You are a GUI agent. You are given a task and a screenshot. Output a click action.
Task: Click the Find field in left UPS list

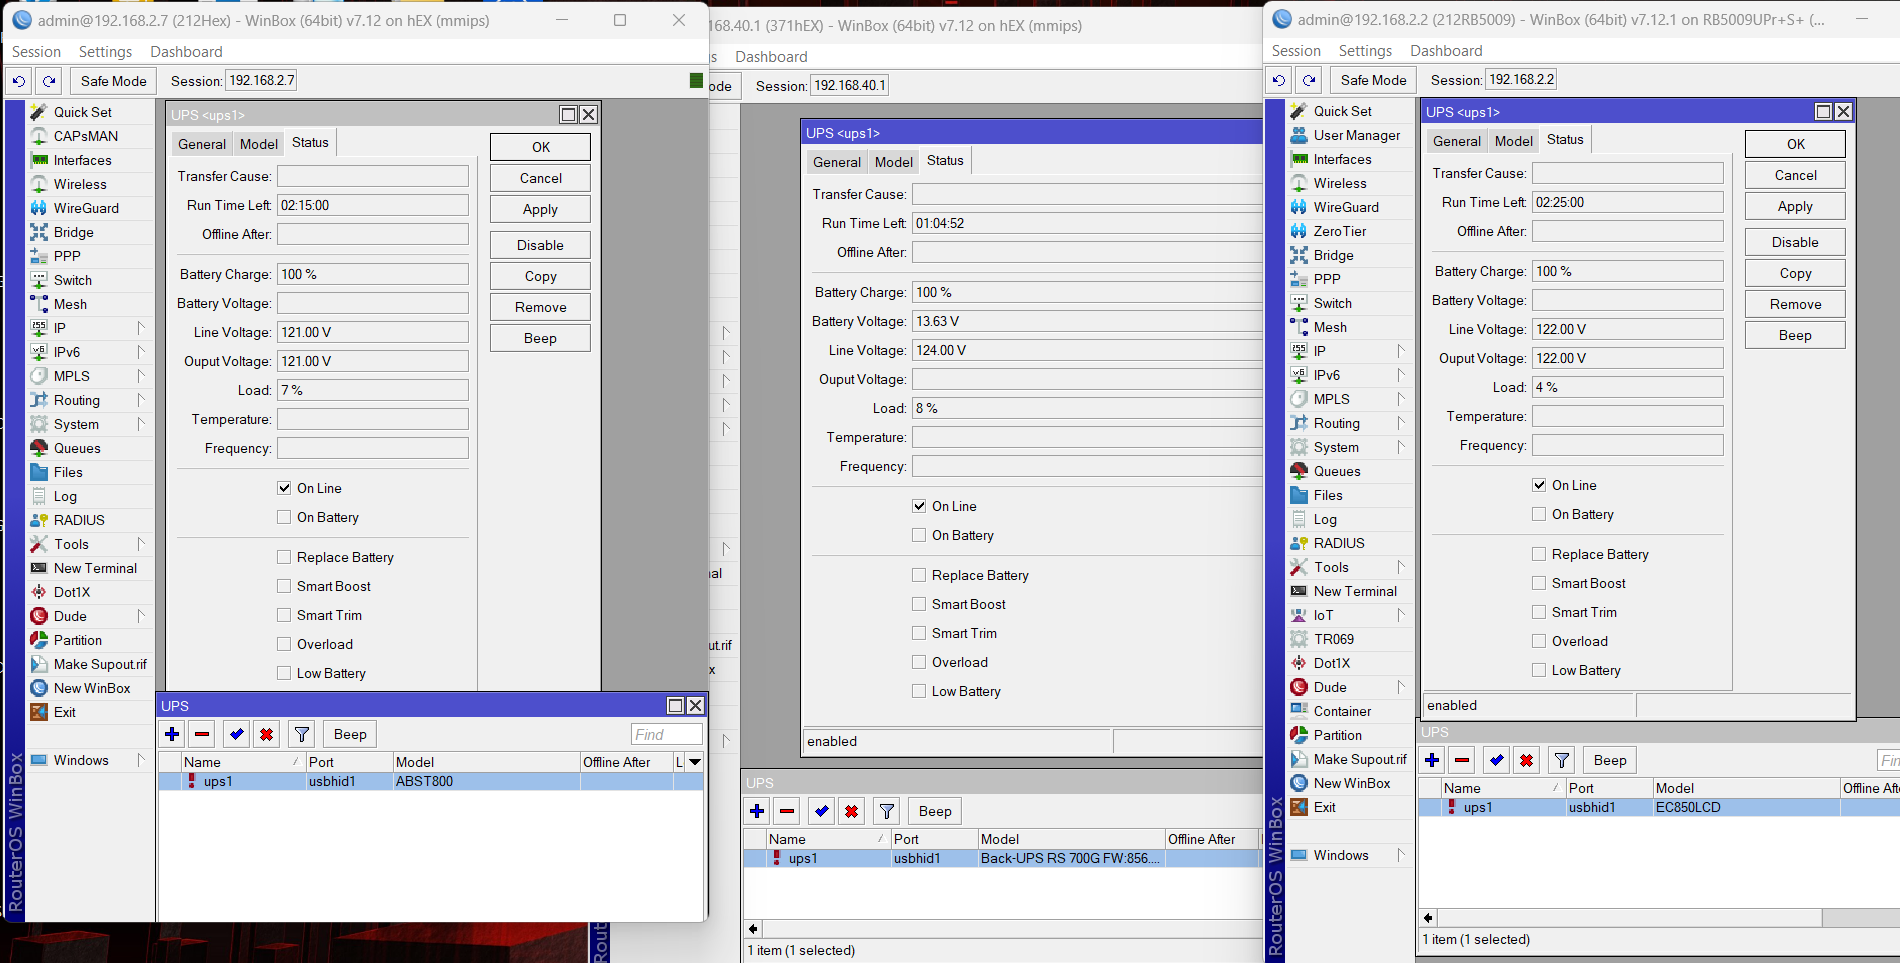tap(666, 735)
